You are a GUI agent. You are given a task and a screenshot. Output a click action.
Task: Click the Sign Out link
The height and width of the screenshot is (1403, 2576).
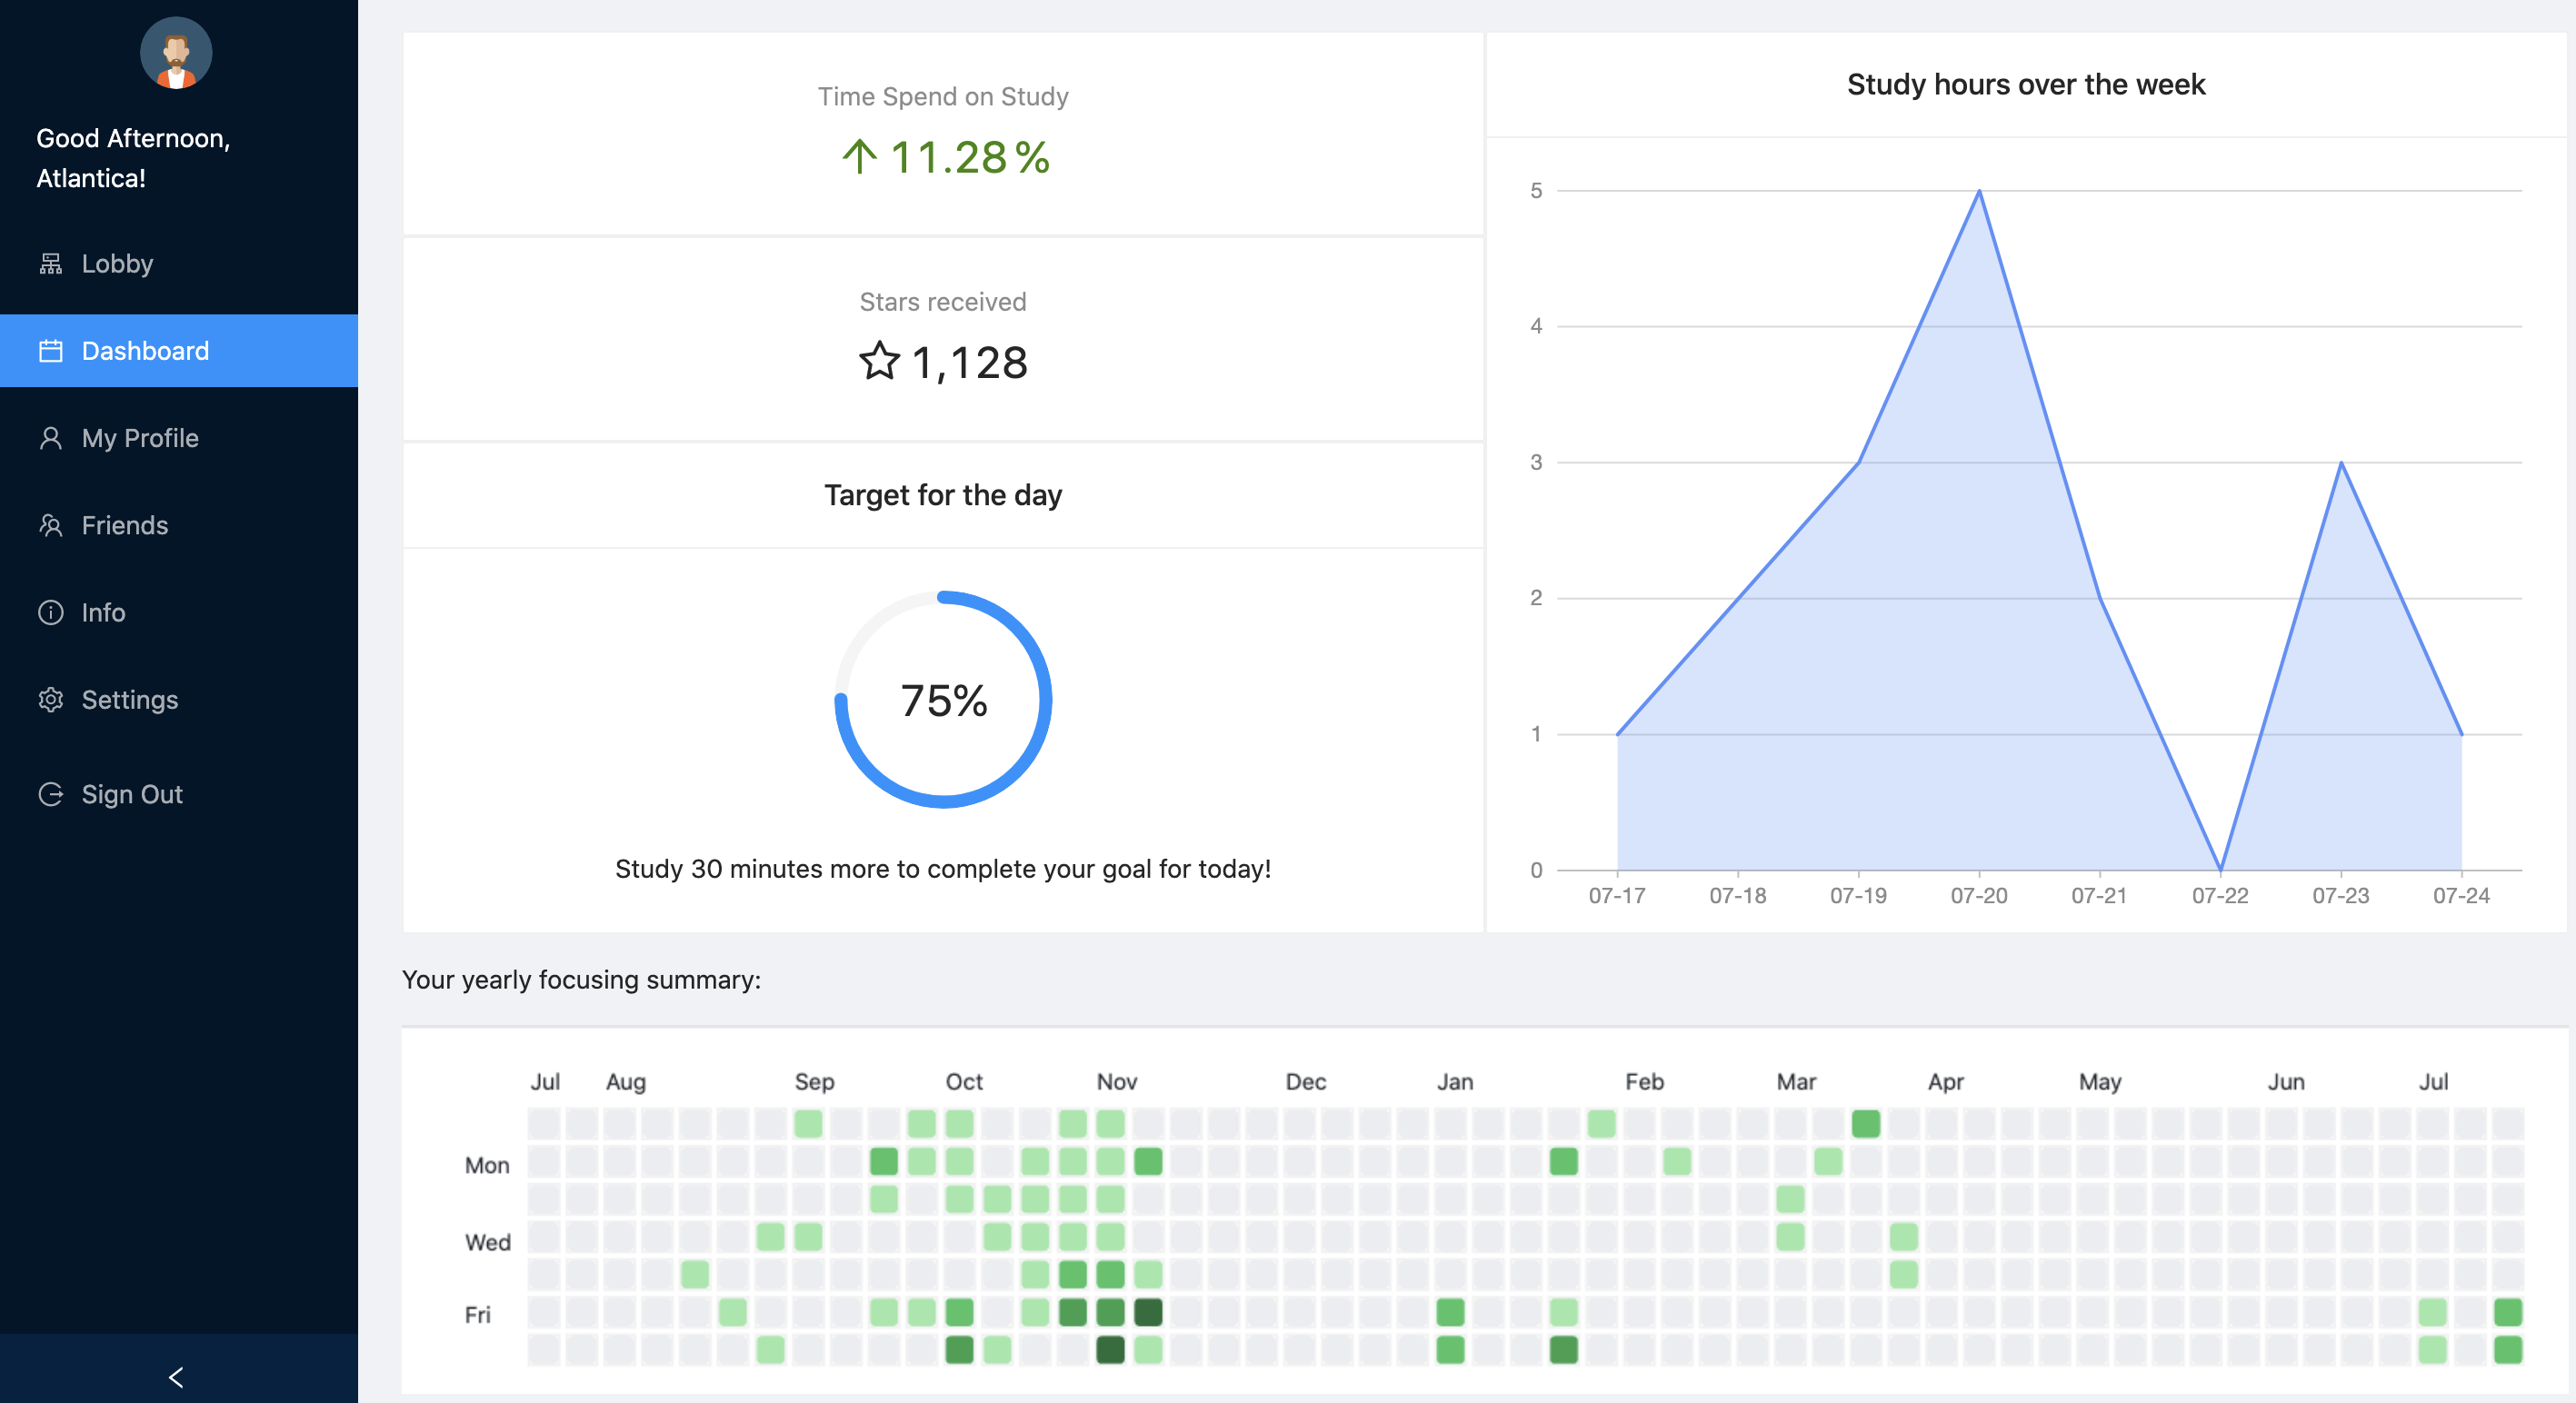132,794
